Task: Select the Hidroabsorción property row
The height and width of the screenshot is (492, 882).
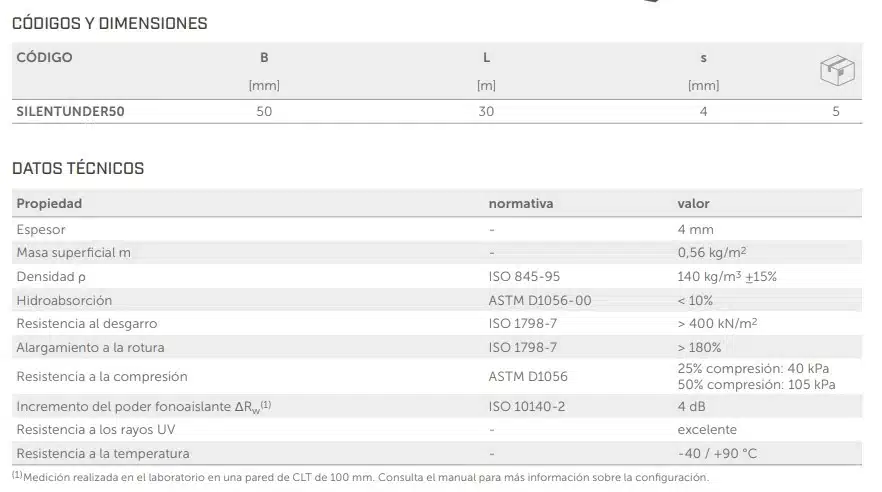Action: 64,300
